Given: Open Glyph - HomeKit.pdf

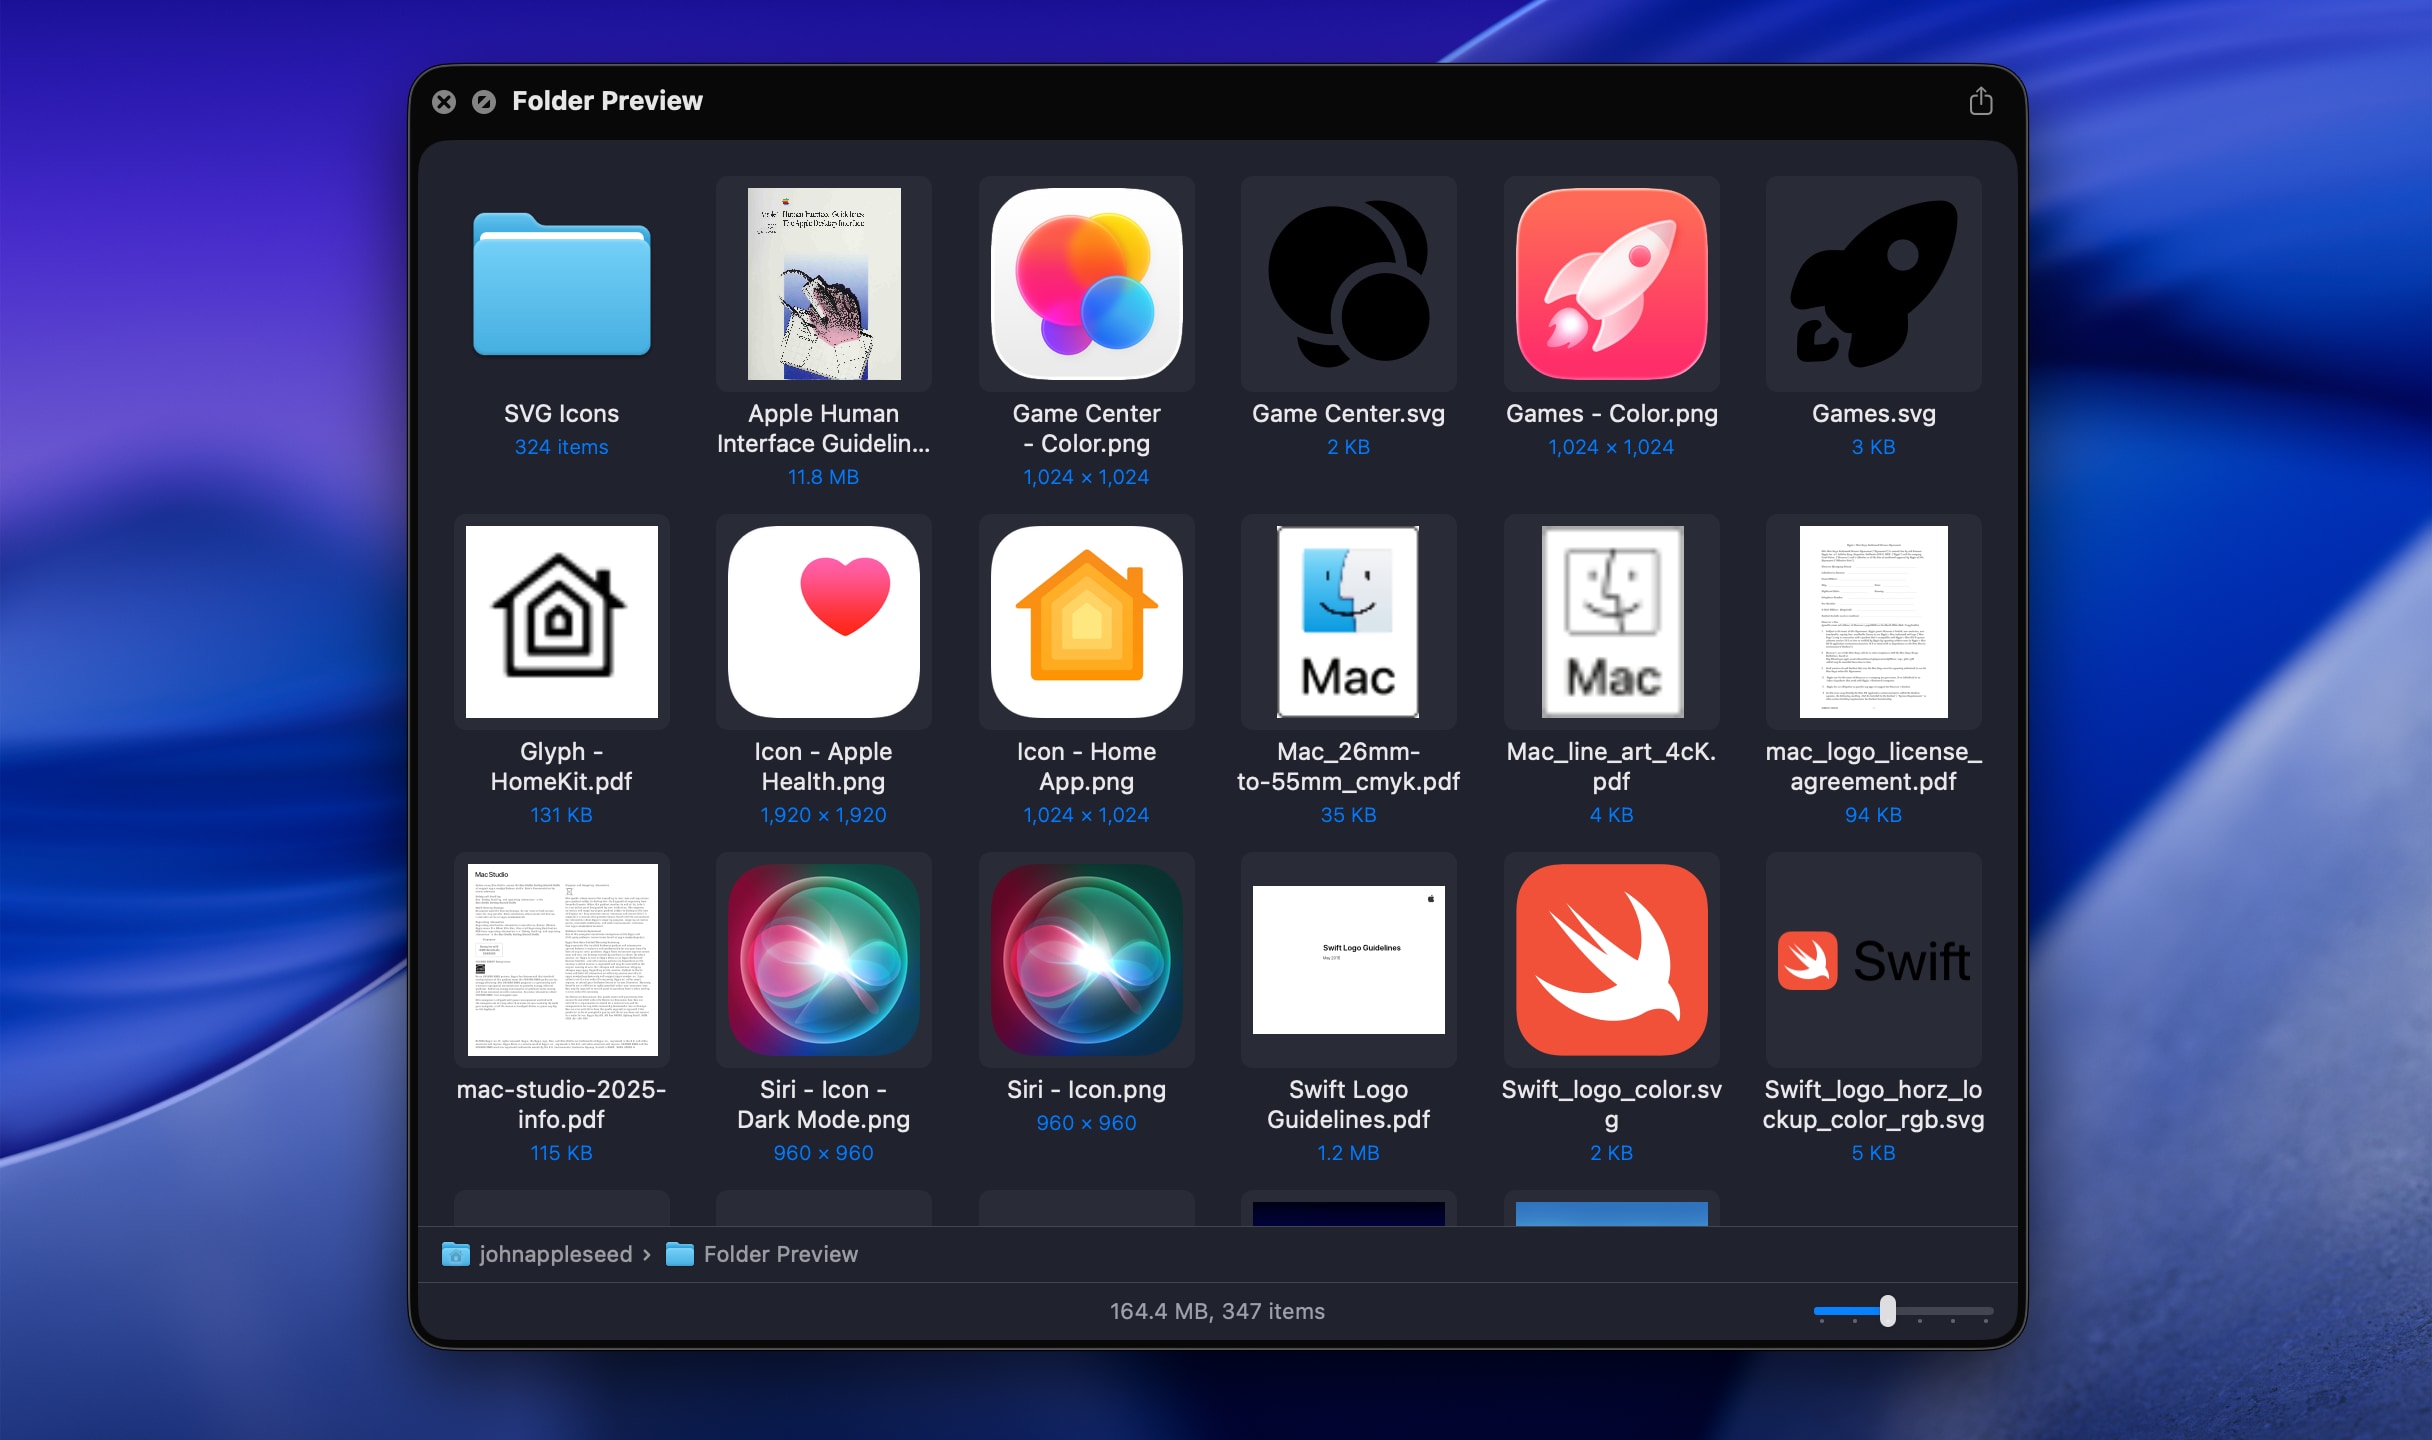Looking at the screenshot, I should click(x=562, y=622).
